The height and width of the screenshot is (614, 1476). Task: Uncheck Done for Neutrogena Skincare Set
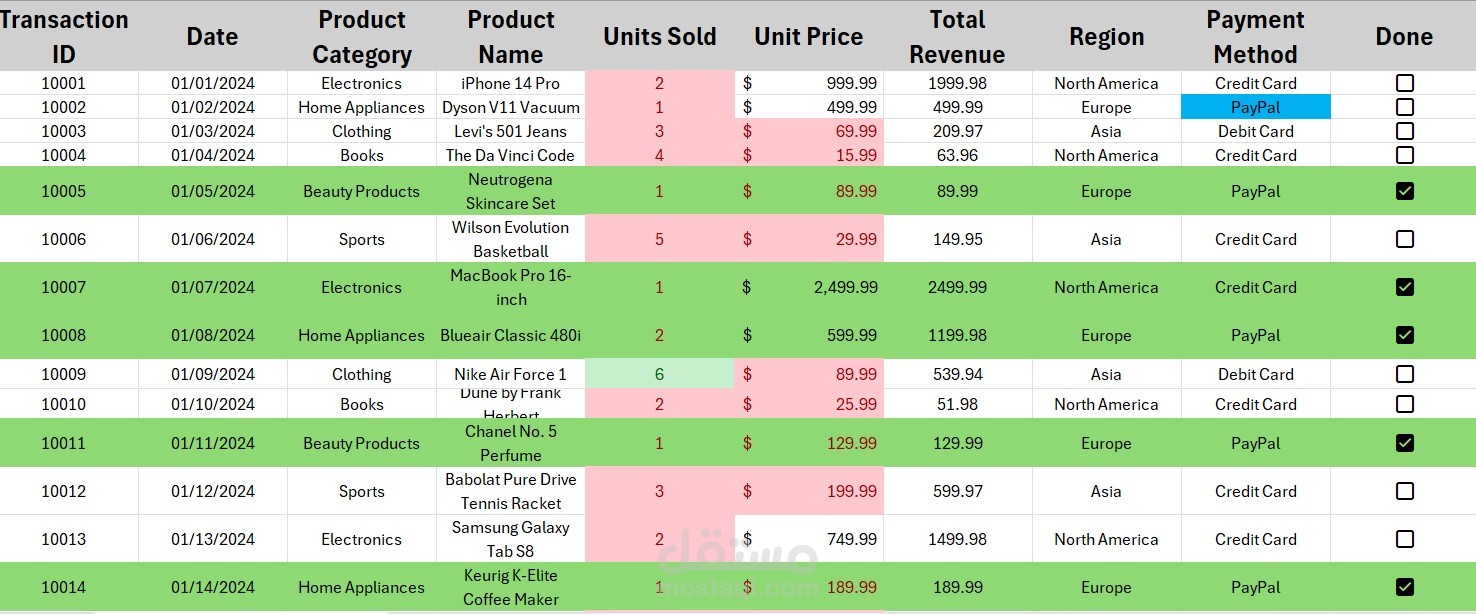pos(1404,191)
